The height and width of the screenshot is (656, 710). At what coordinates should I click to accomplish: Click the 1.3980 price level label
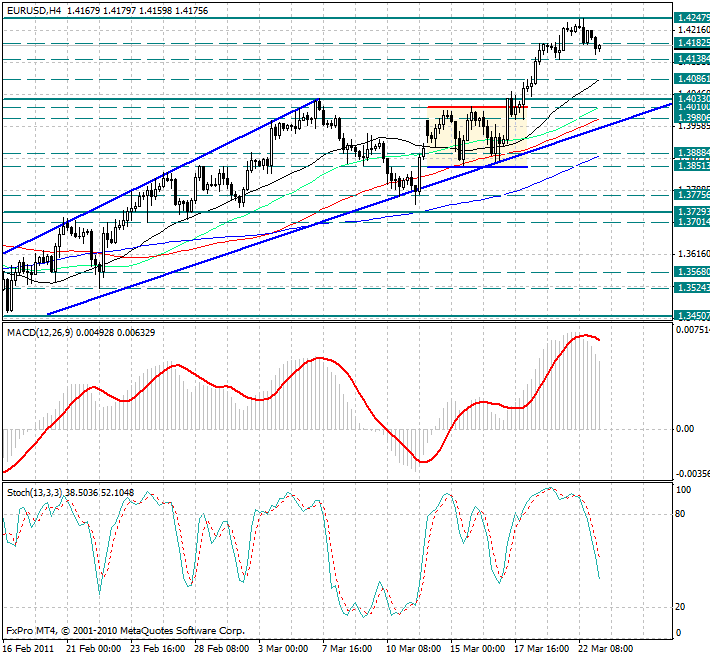tap(692, 117)
